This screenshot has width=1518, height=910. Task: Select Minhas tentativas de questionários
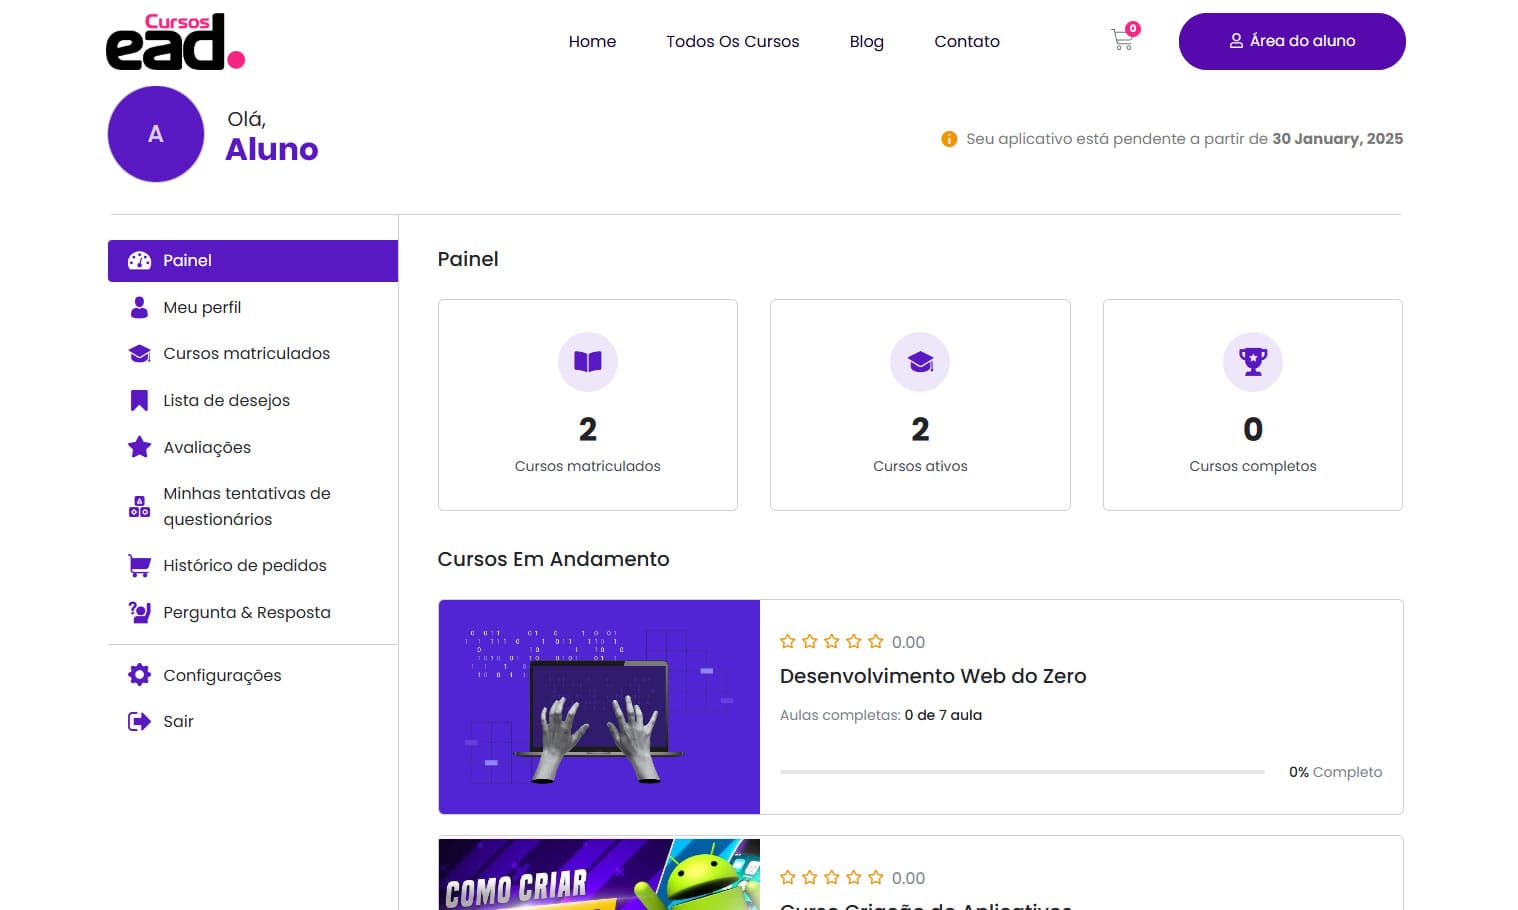pyautogui.click(x=246, y=506)
